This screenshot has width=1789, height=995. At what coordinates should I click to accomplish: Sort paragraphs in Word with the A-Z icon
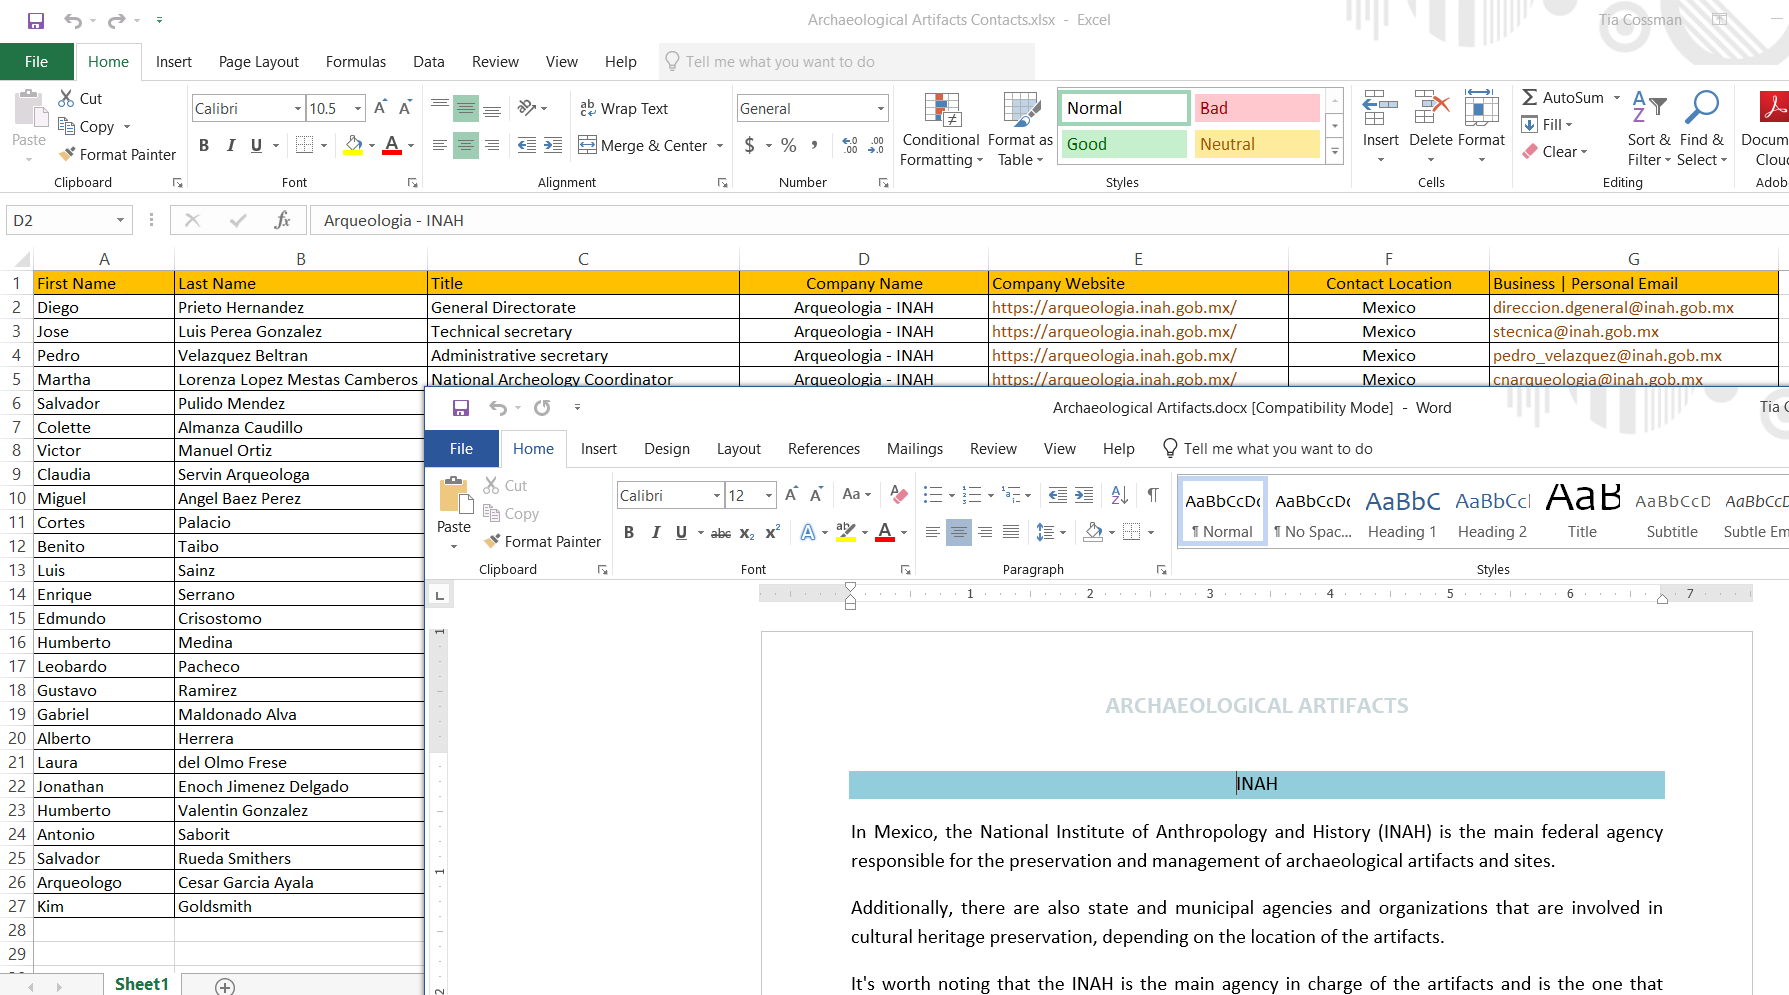point(1120,494)
